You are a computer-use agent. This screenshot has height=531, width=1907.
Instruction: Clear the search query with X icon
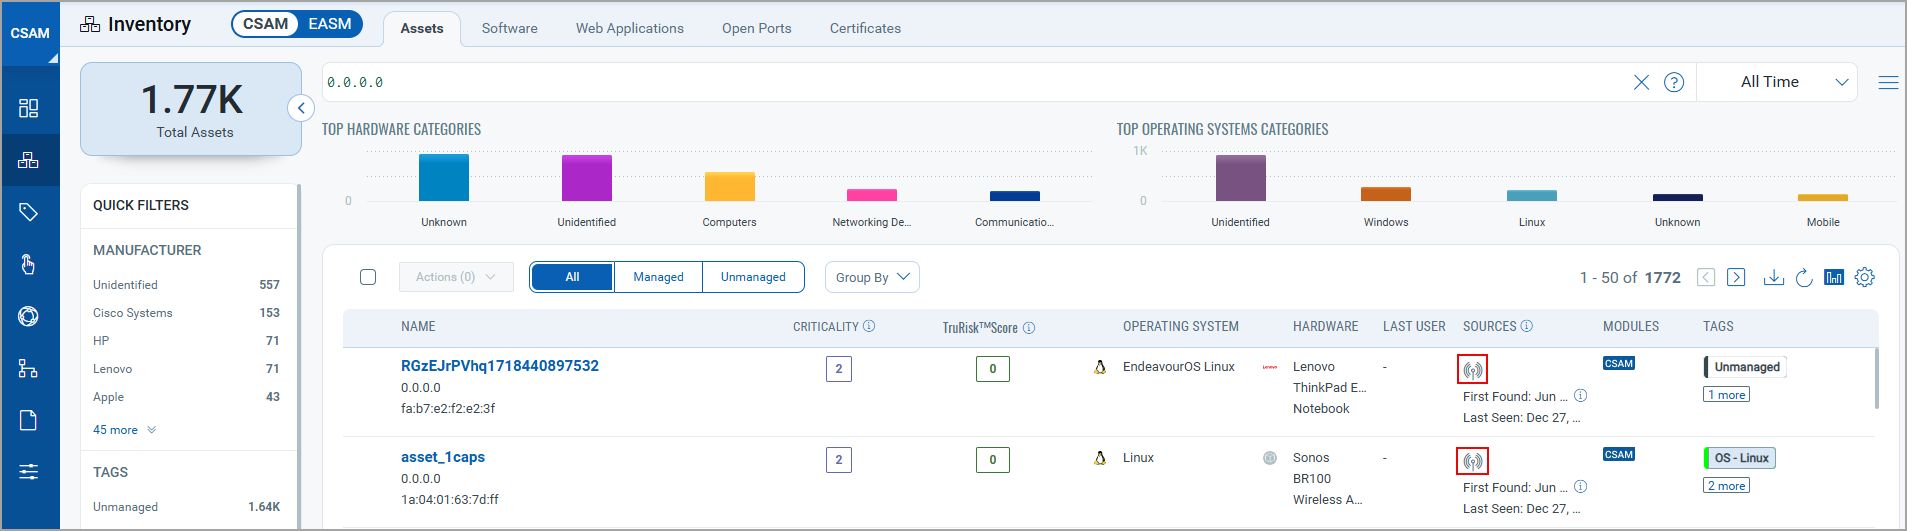1641,82
